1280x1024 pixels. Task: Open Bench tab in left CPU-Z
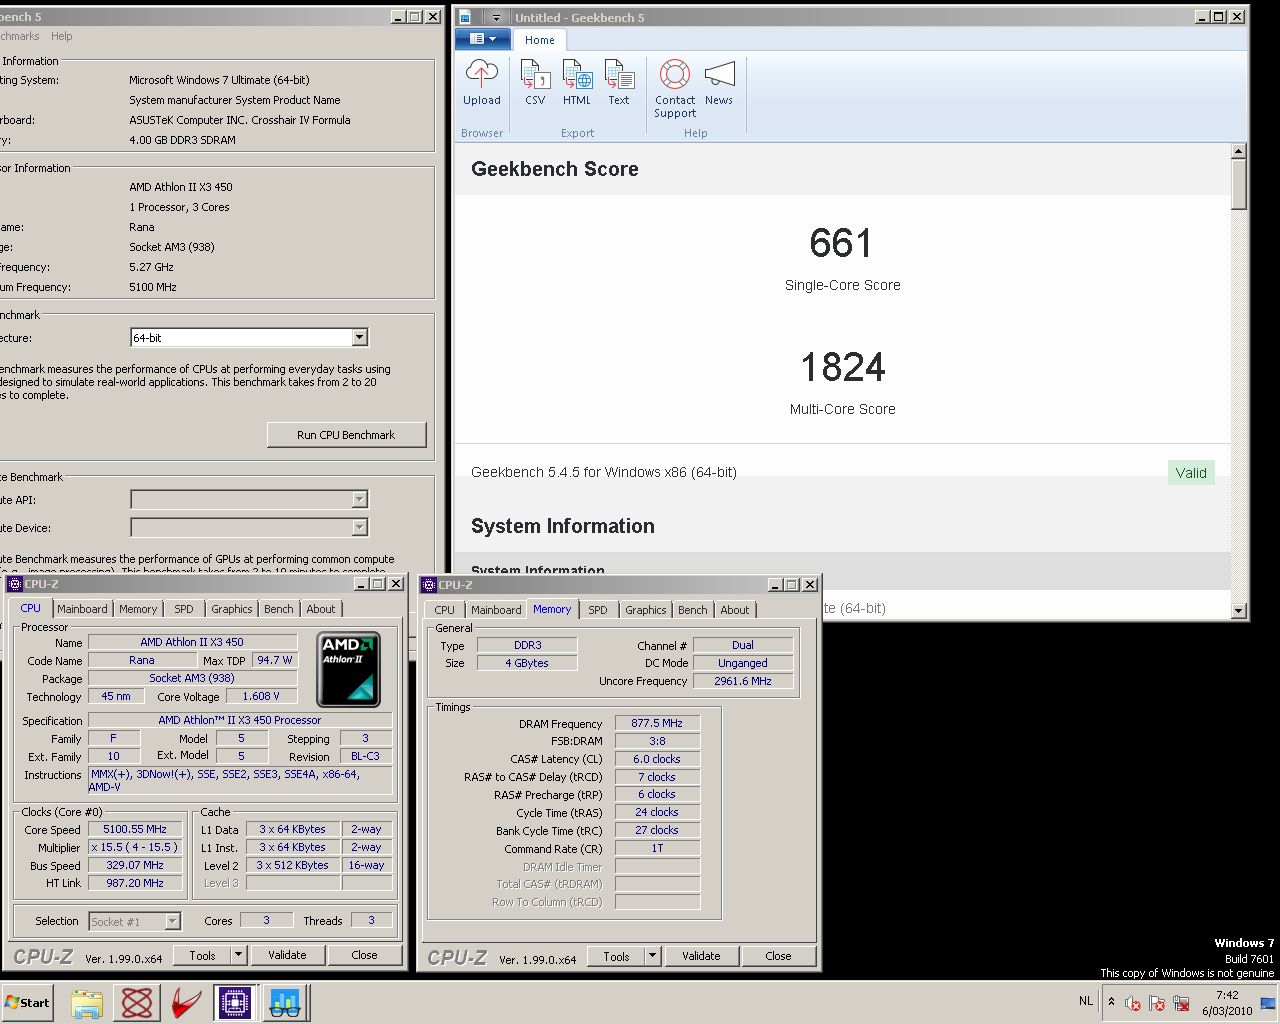click(x=279, y=609)
